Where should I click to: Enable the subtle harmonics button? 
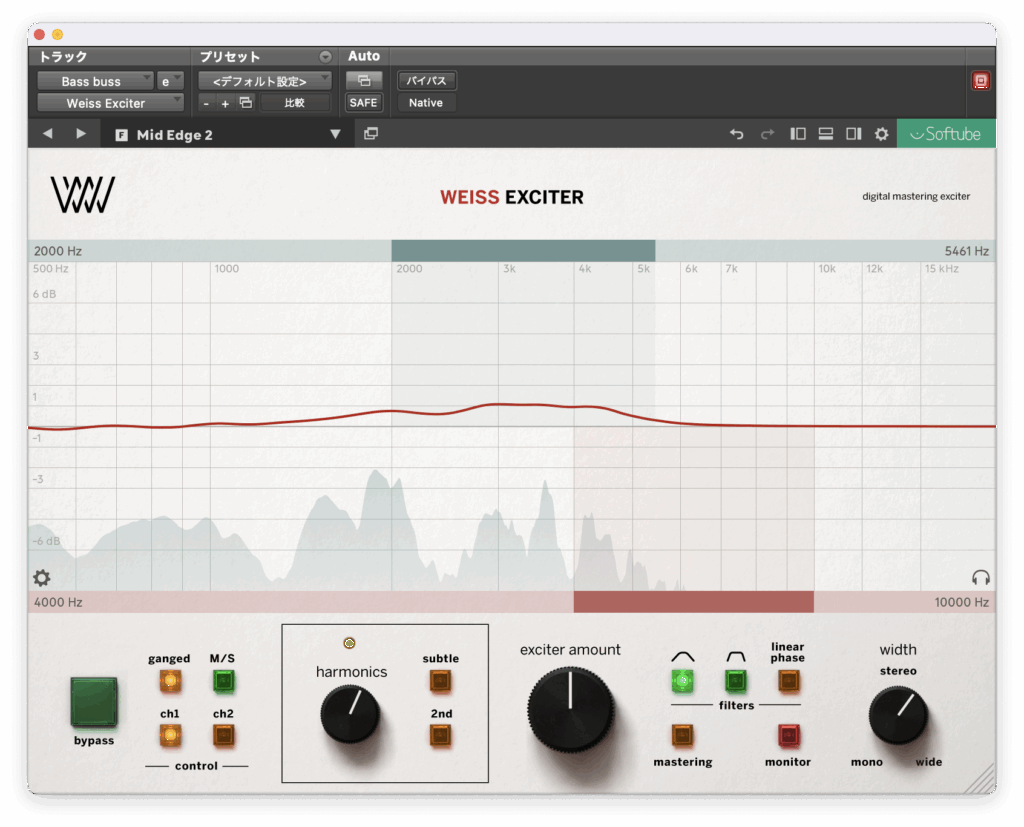pos(441,681)
